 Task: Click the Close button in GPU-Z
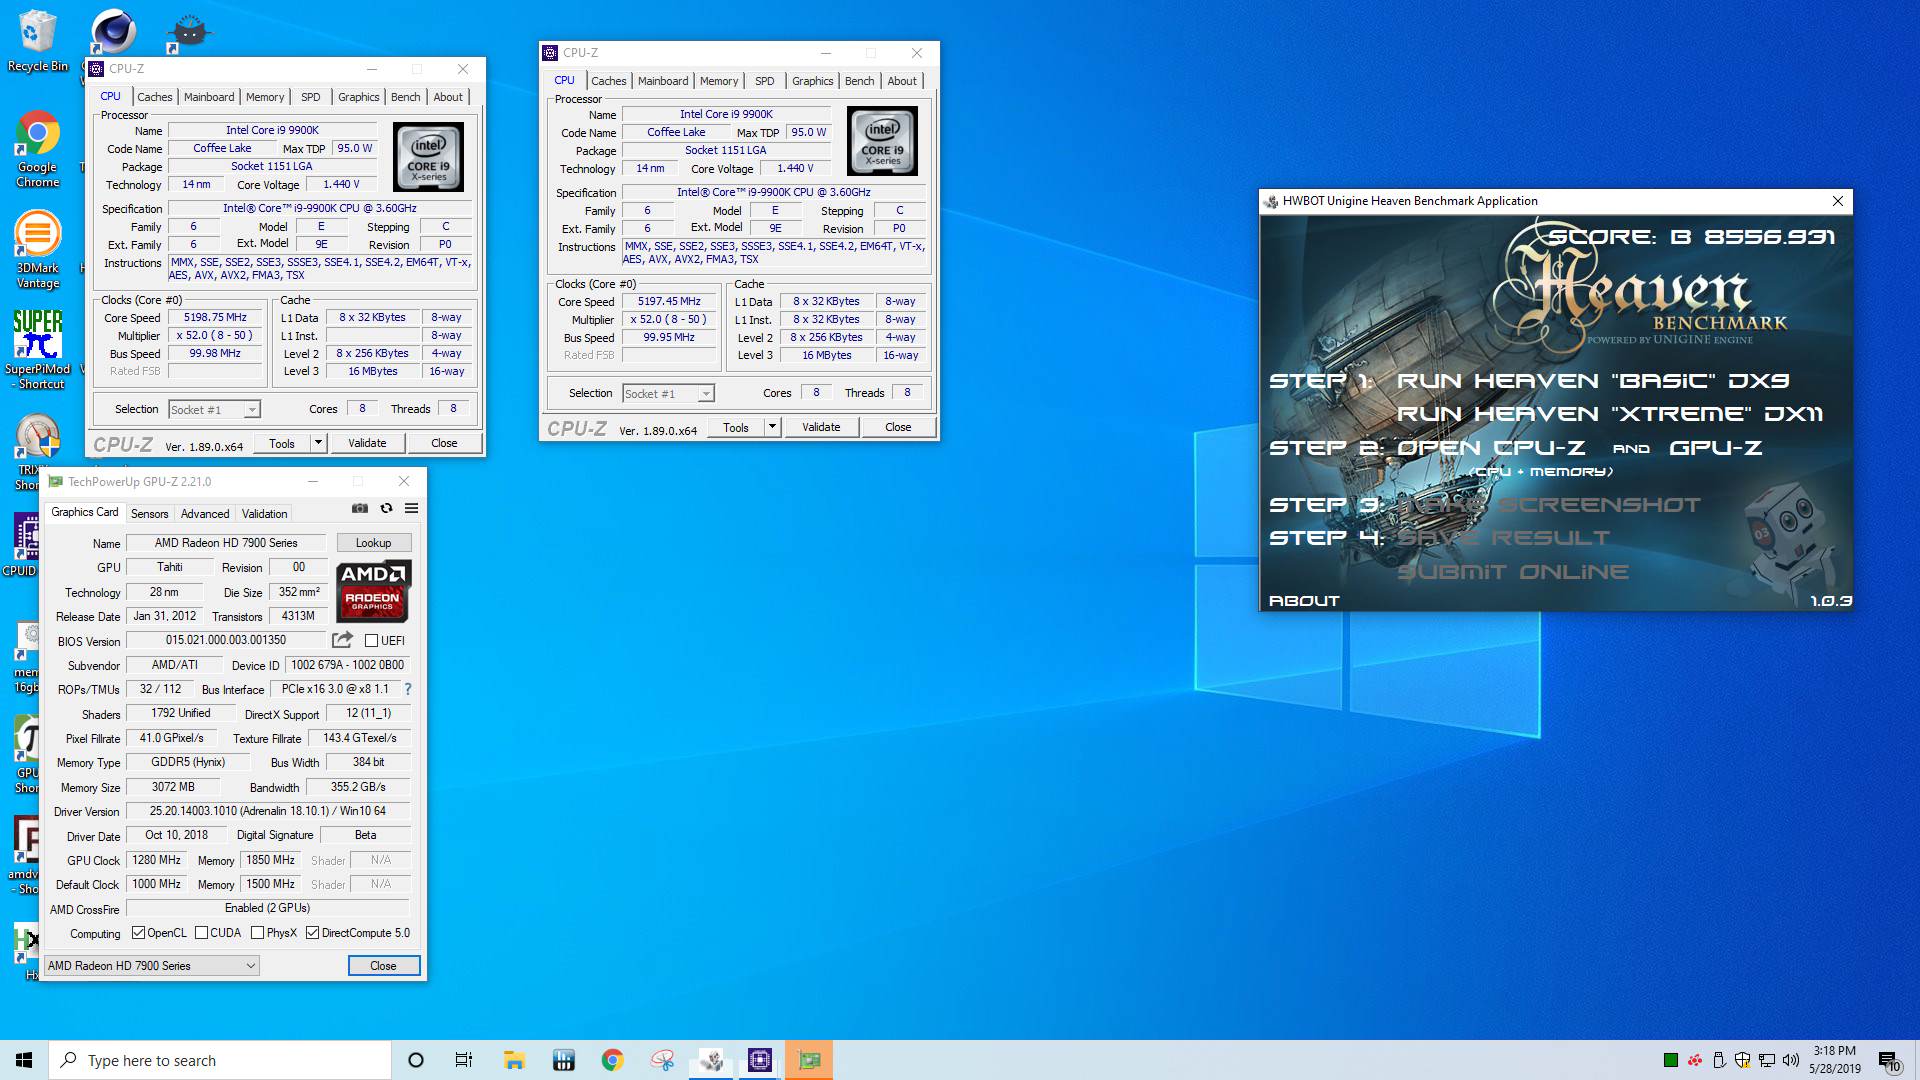(x=383, y=965)
